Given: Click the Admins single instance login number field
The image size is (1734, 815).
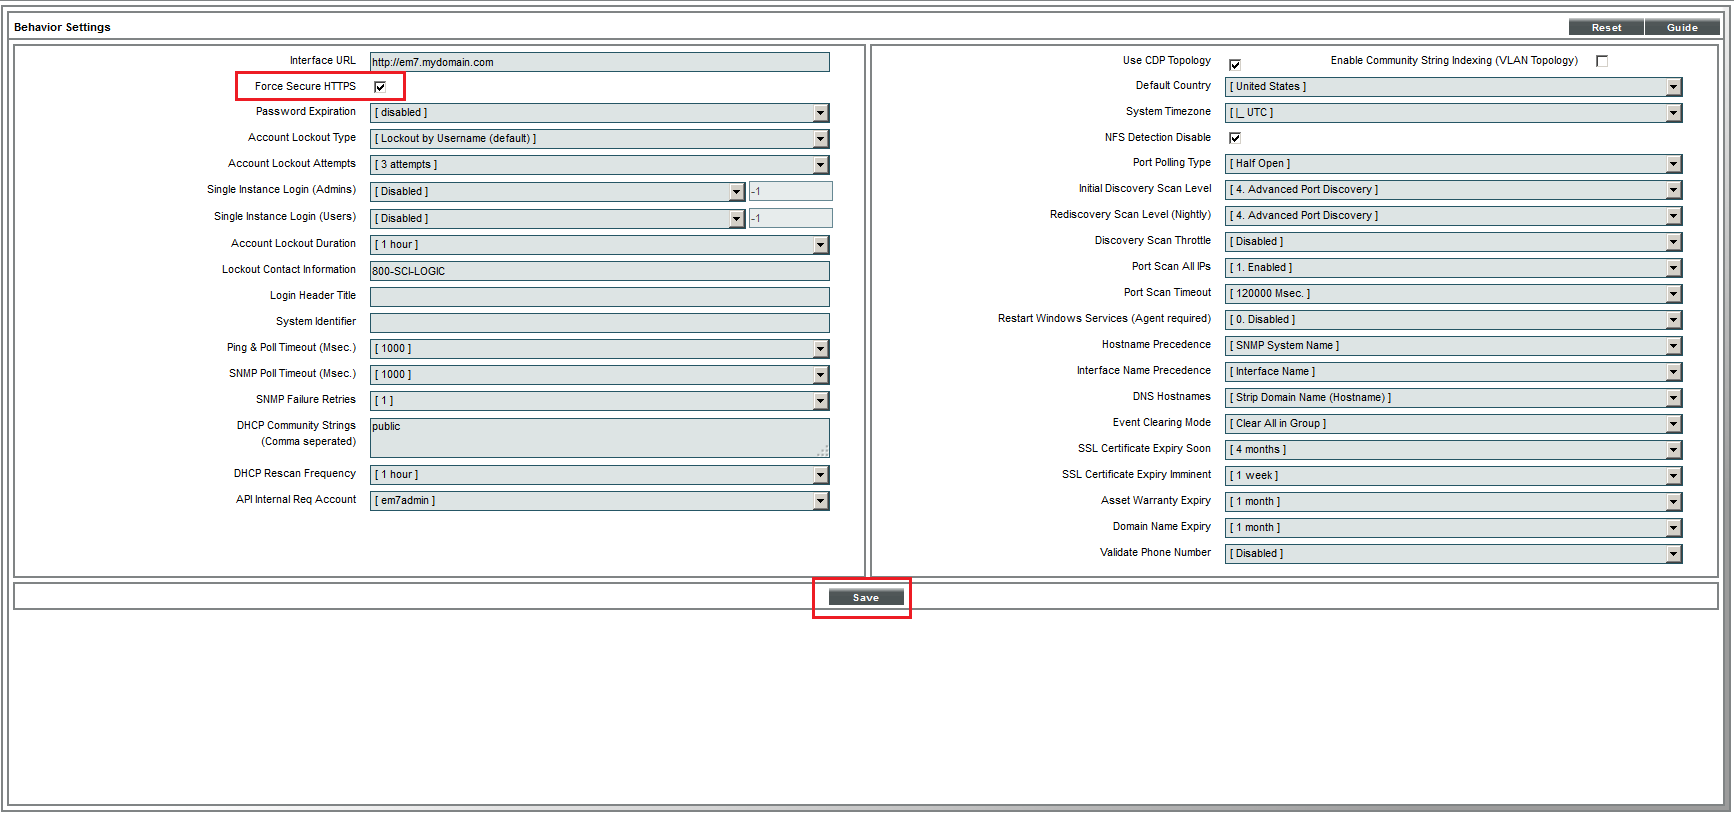Looking at the screenshot, I should [791, 191].
